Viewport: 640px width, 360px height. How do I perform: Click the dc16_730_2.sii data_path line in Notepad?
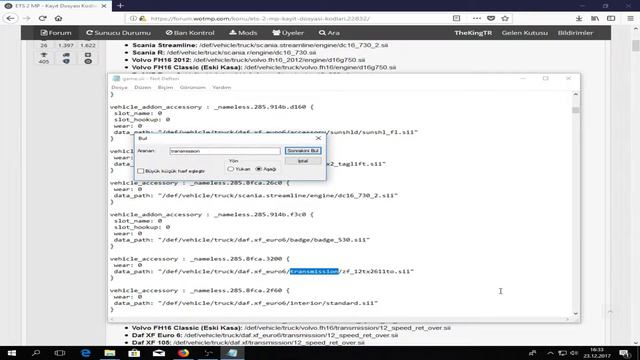[x=256, y=196]
